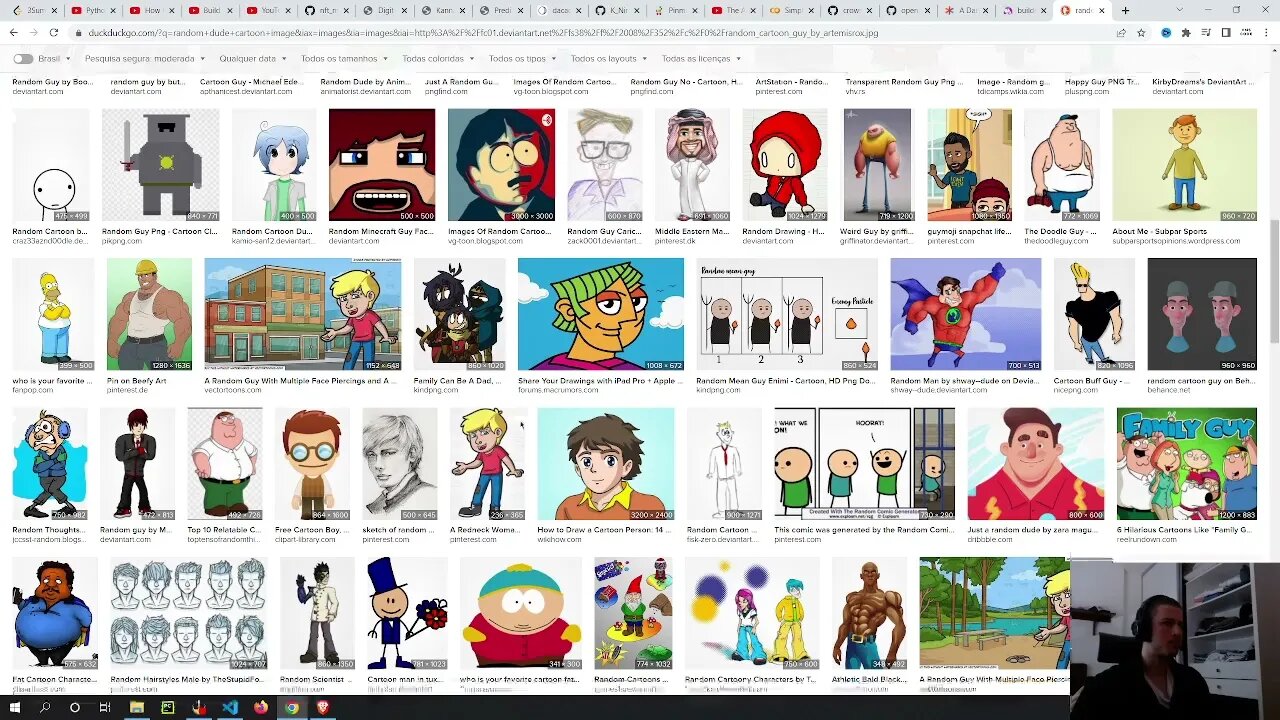Open 'Pin on Beefy Art' result link
This screenshot has width=1280, height=720.
tap(138, 381)
